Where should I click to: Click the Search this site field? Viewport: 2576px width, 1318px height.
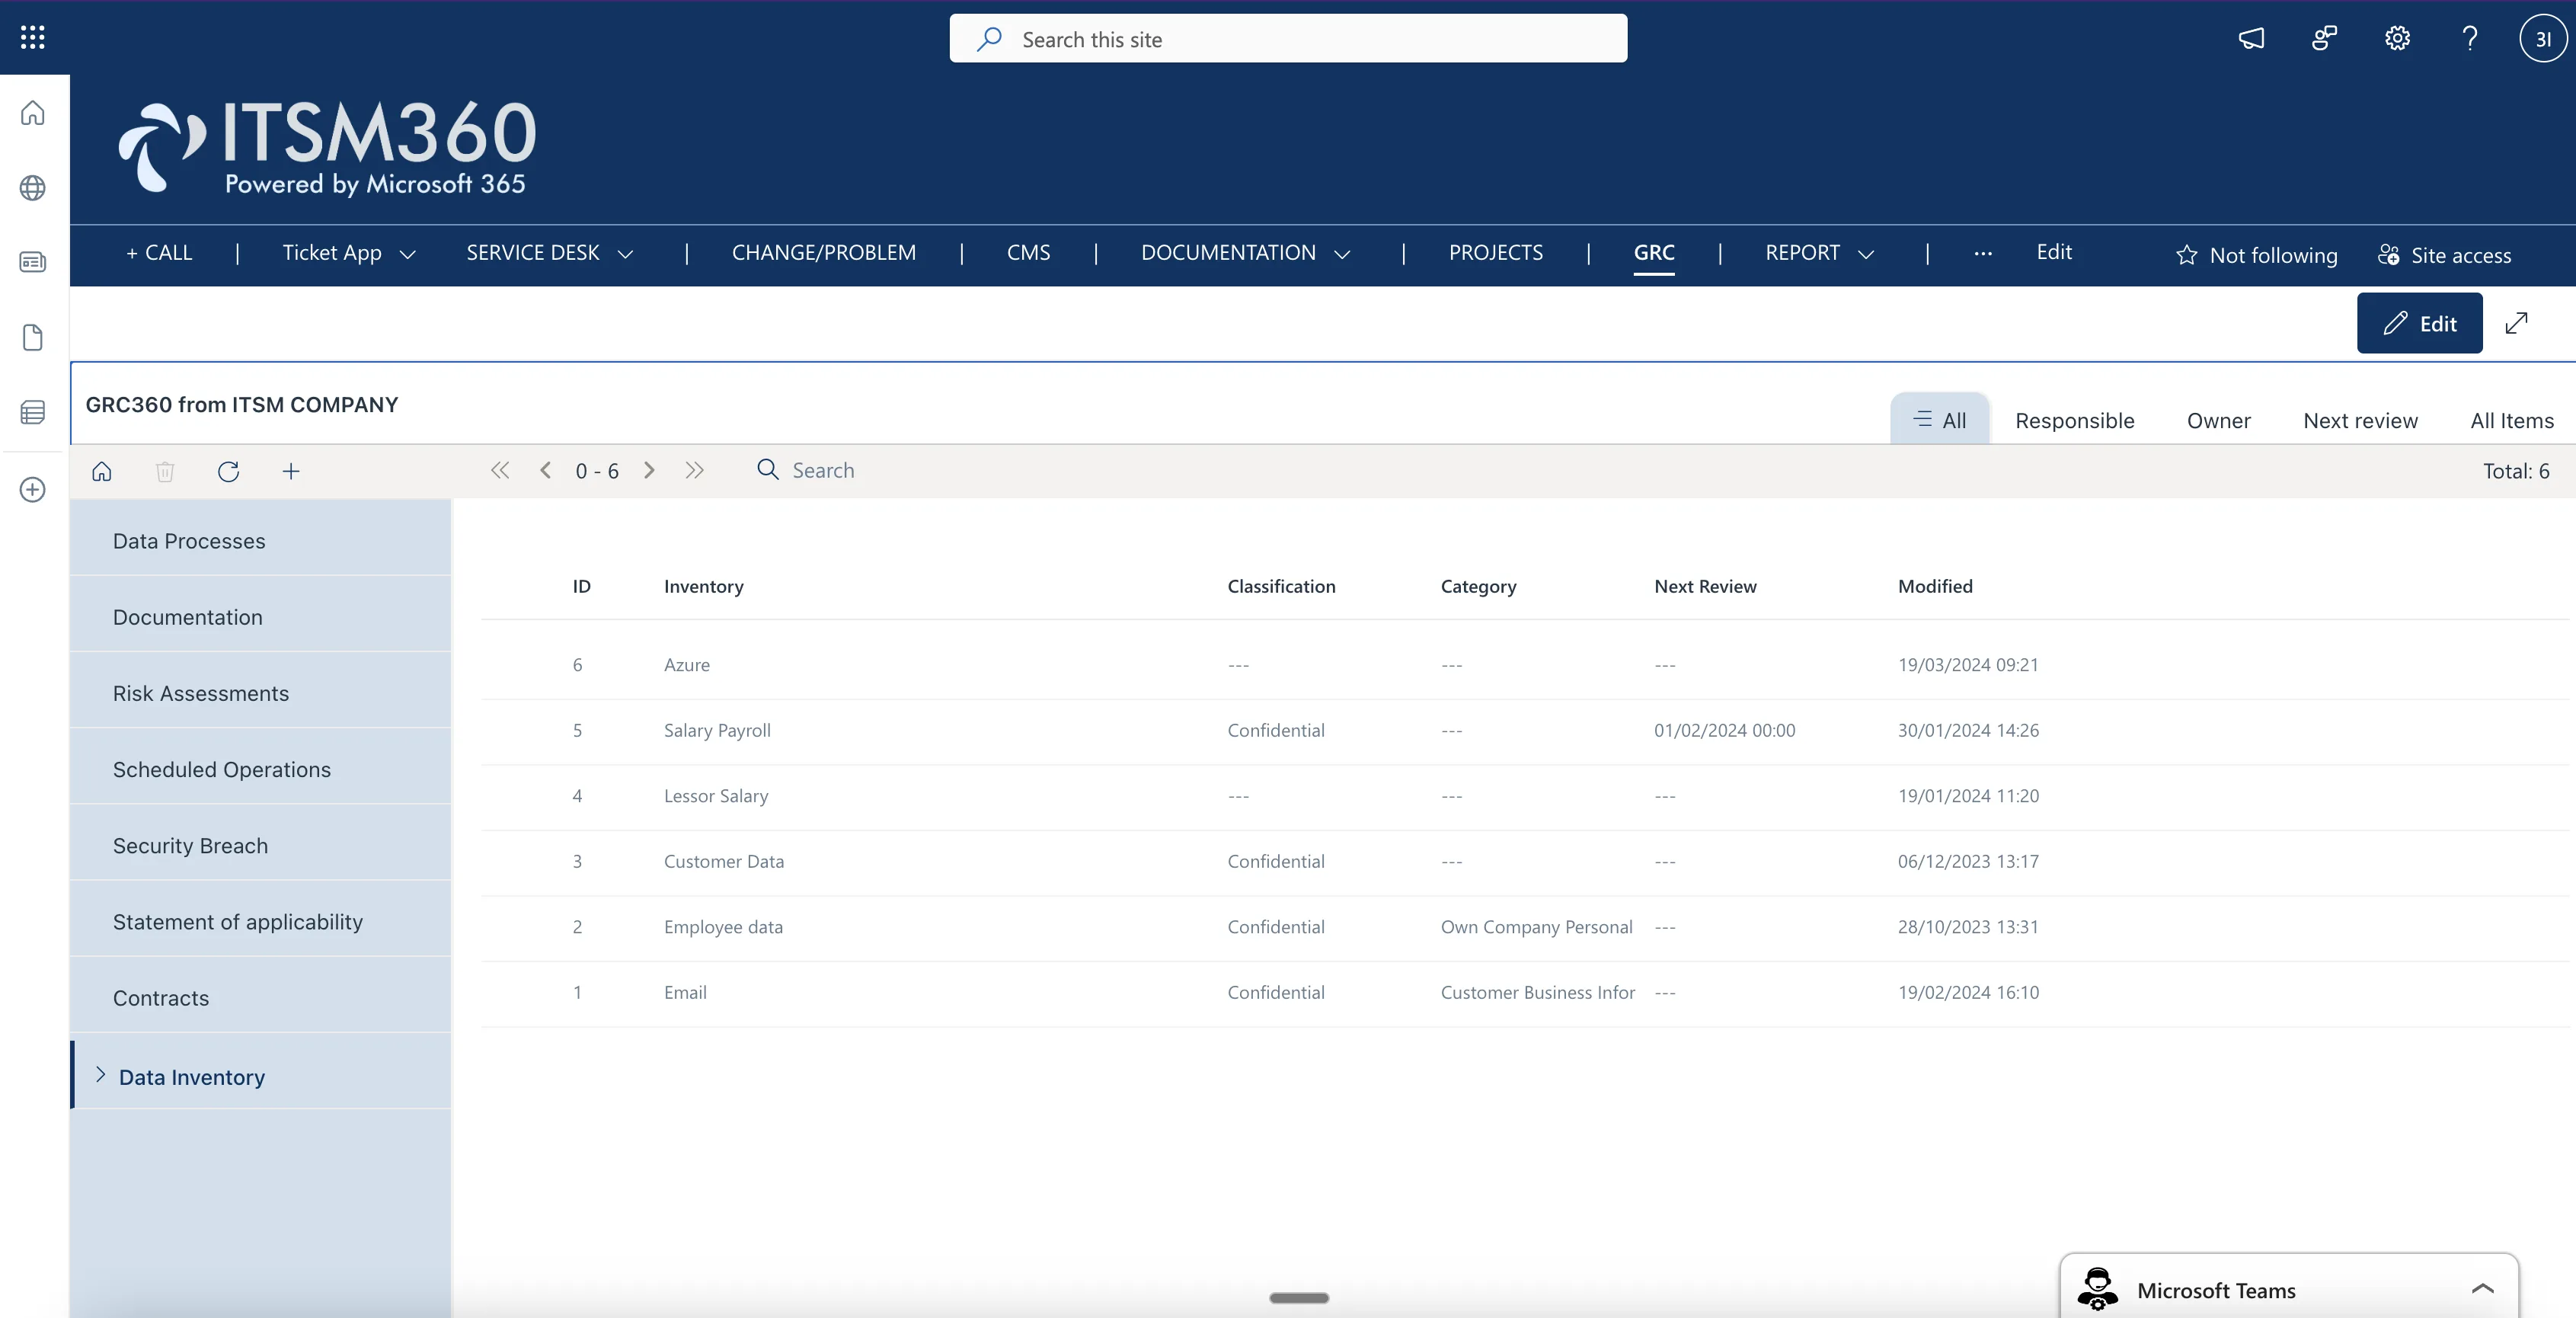(1288, 39)
